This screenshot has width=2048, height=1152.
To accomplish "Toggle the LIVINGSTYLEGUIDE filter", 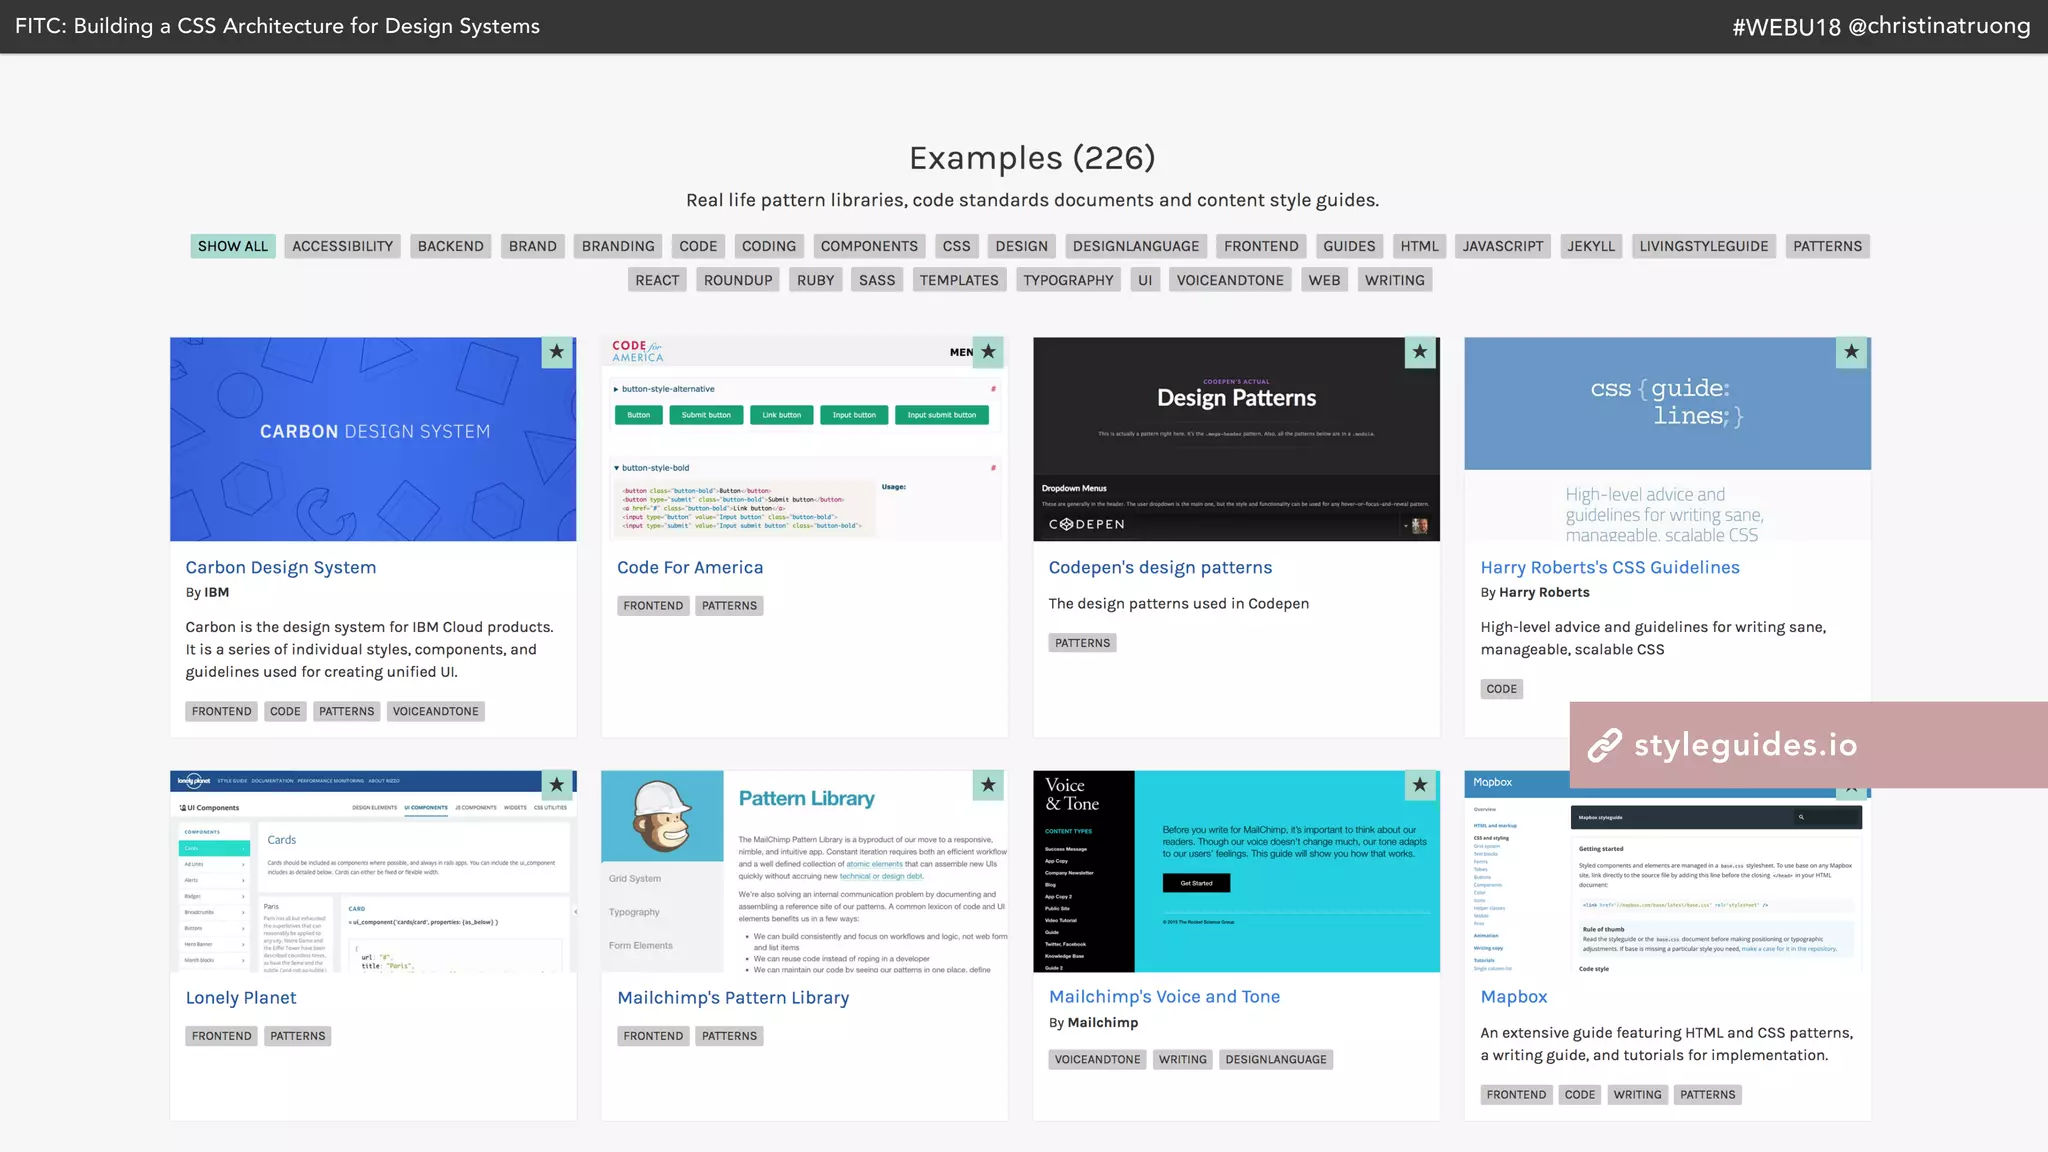I will (1703, 246).
